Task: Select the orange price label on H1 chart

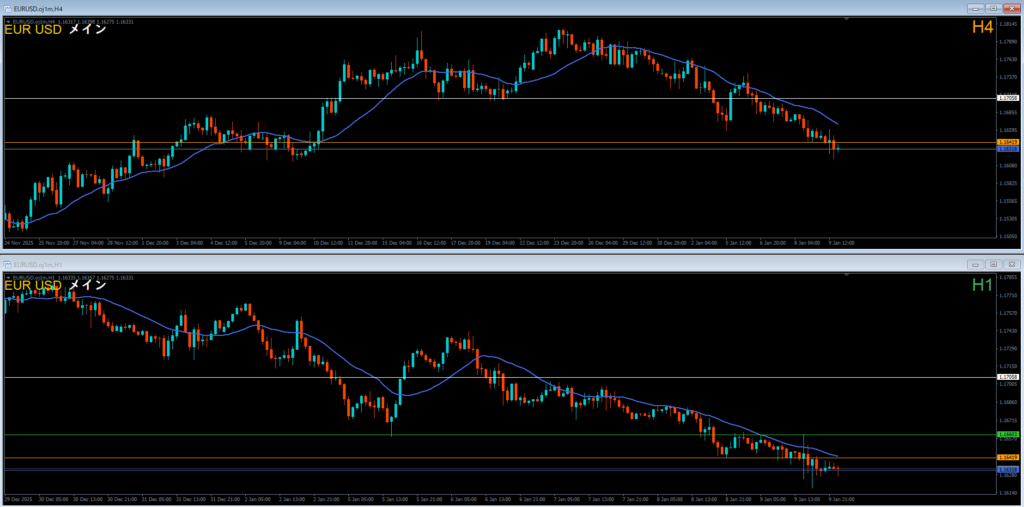Action: click(1008, 458)
